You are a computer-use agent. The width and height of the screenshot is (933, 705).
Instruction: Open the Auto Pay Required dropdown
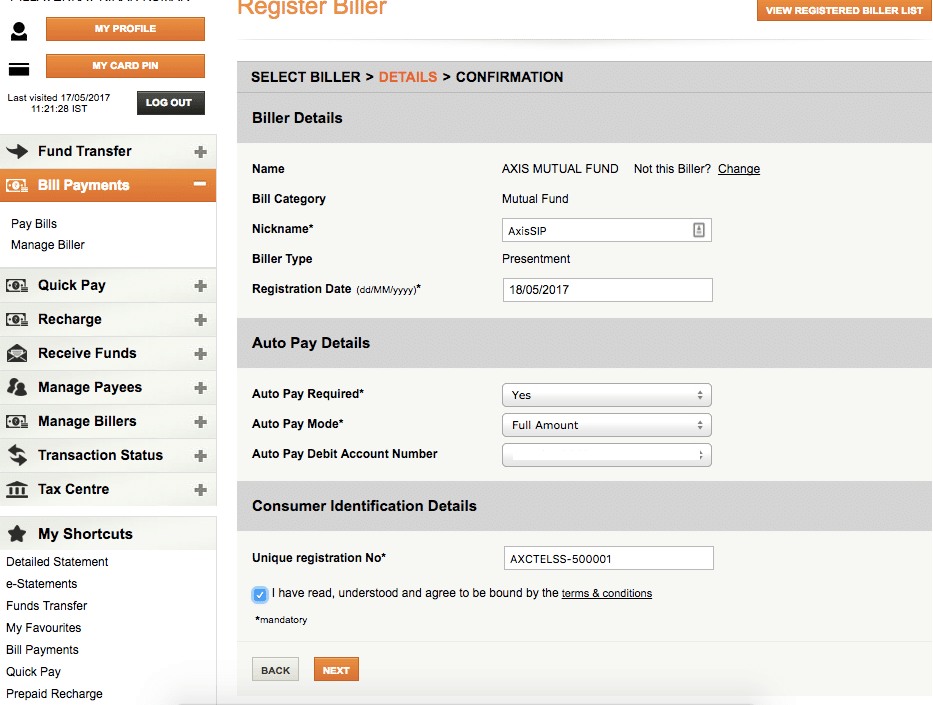pyautogui.click(x=606, y=395)
